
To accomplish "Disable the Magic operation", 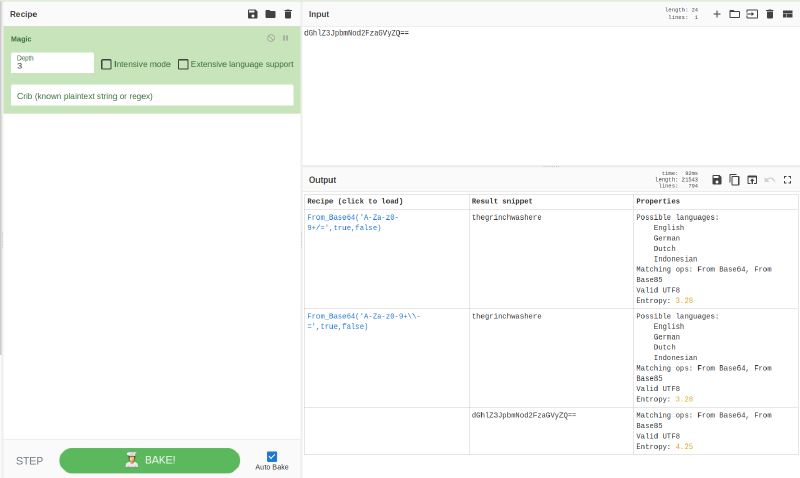I will 271,38.
